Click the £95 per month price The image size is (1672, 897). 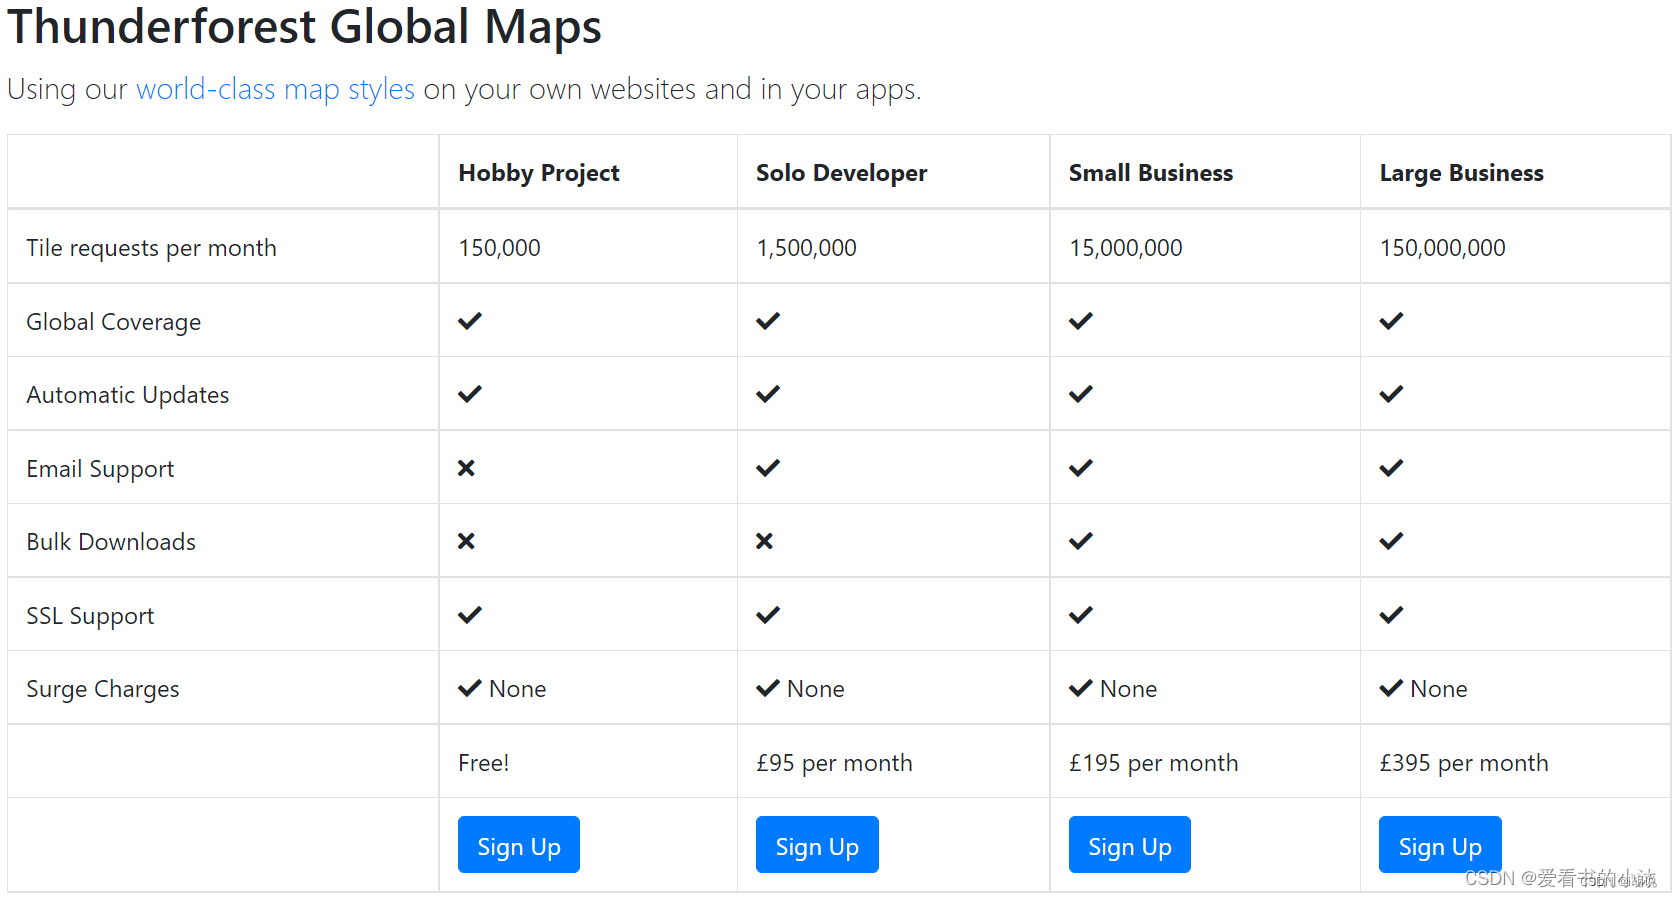click(834, 763)
